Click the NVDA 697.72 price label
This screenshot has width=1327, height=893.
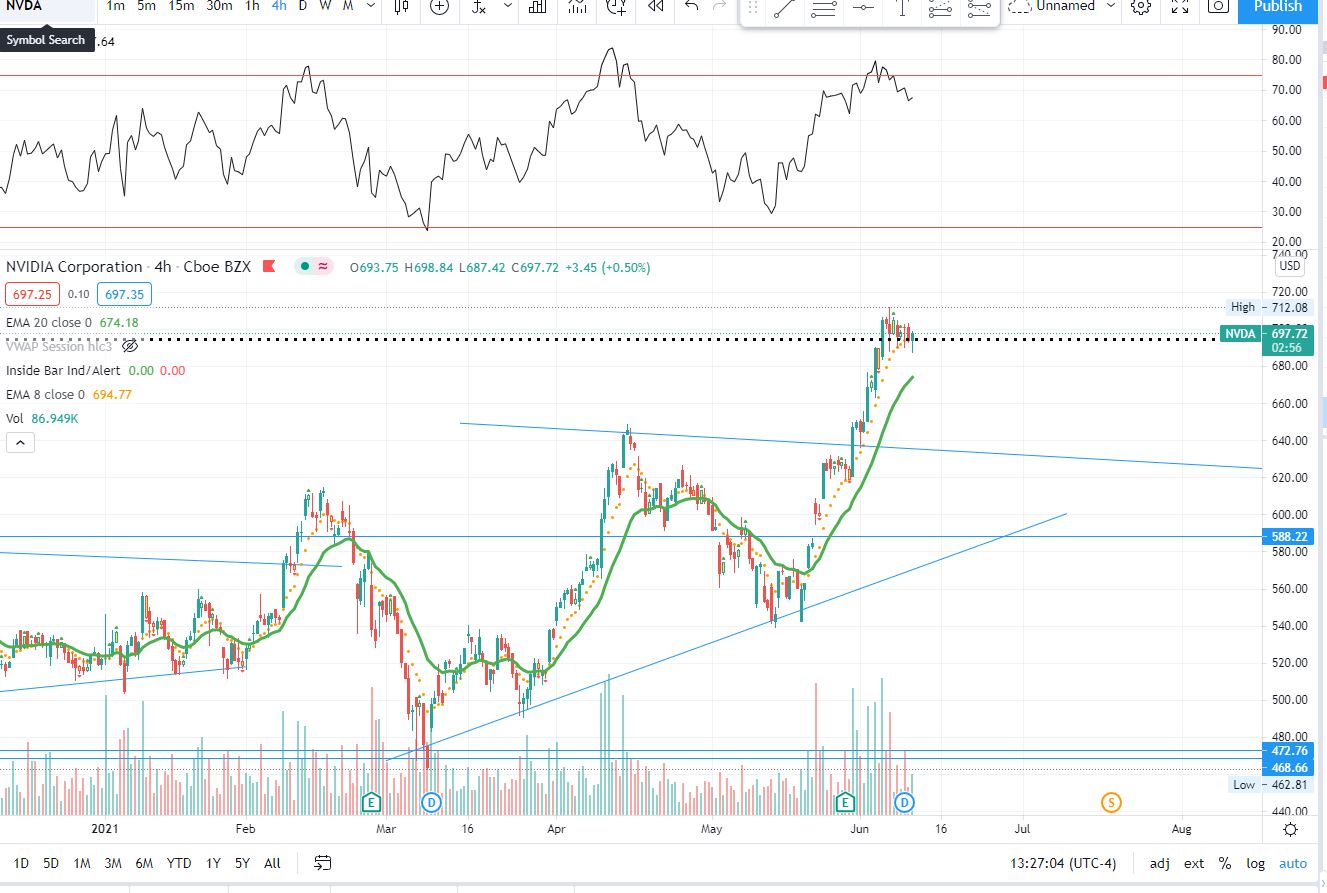click(1269, 340)
